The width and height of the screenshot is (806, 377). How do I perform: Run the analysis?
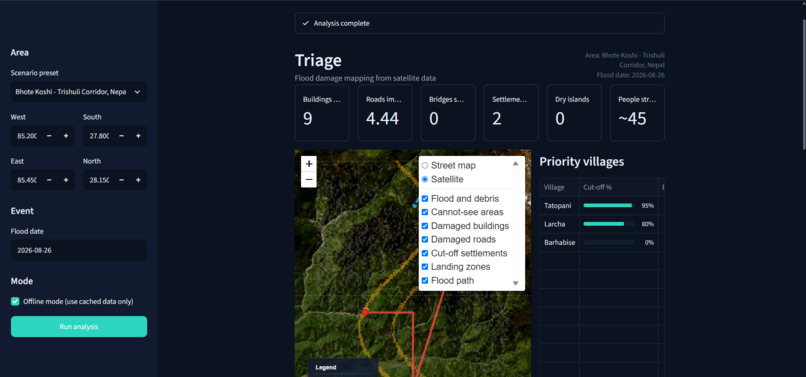click(x=79, y=327)
